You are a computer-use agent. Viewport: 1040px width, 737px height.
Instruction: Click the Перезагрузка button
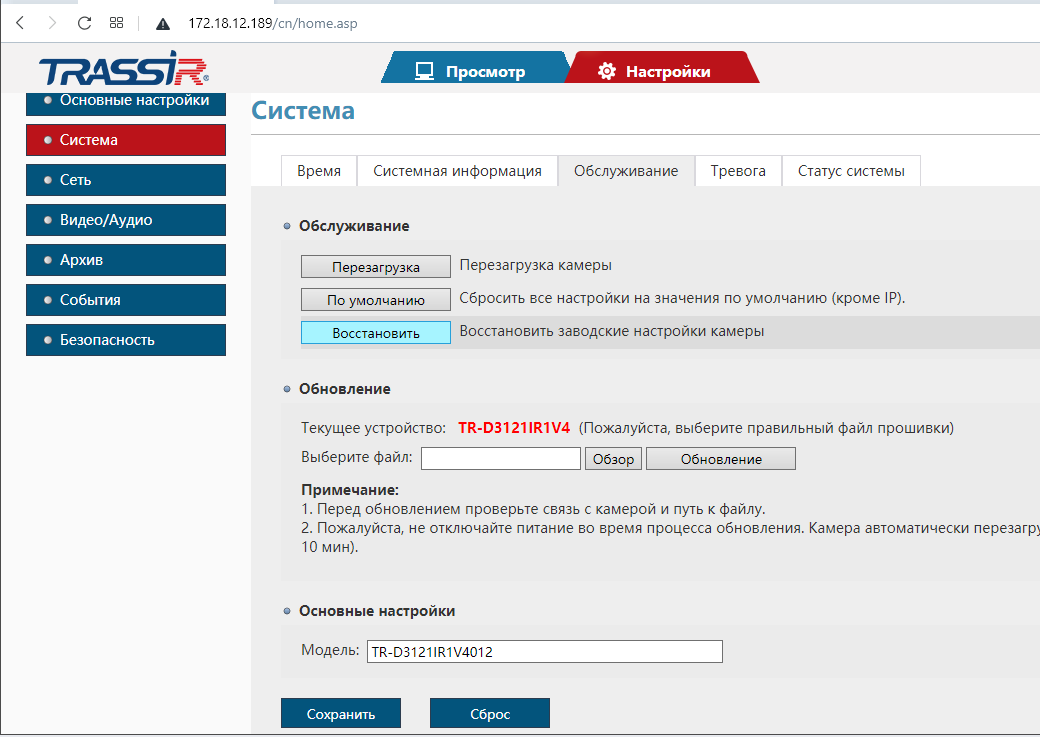pyautogui.click(x=375, y=267)
